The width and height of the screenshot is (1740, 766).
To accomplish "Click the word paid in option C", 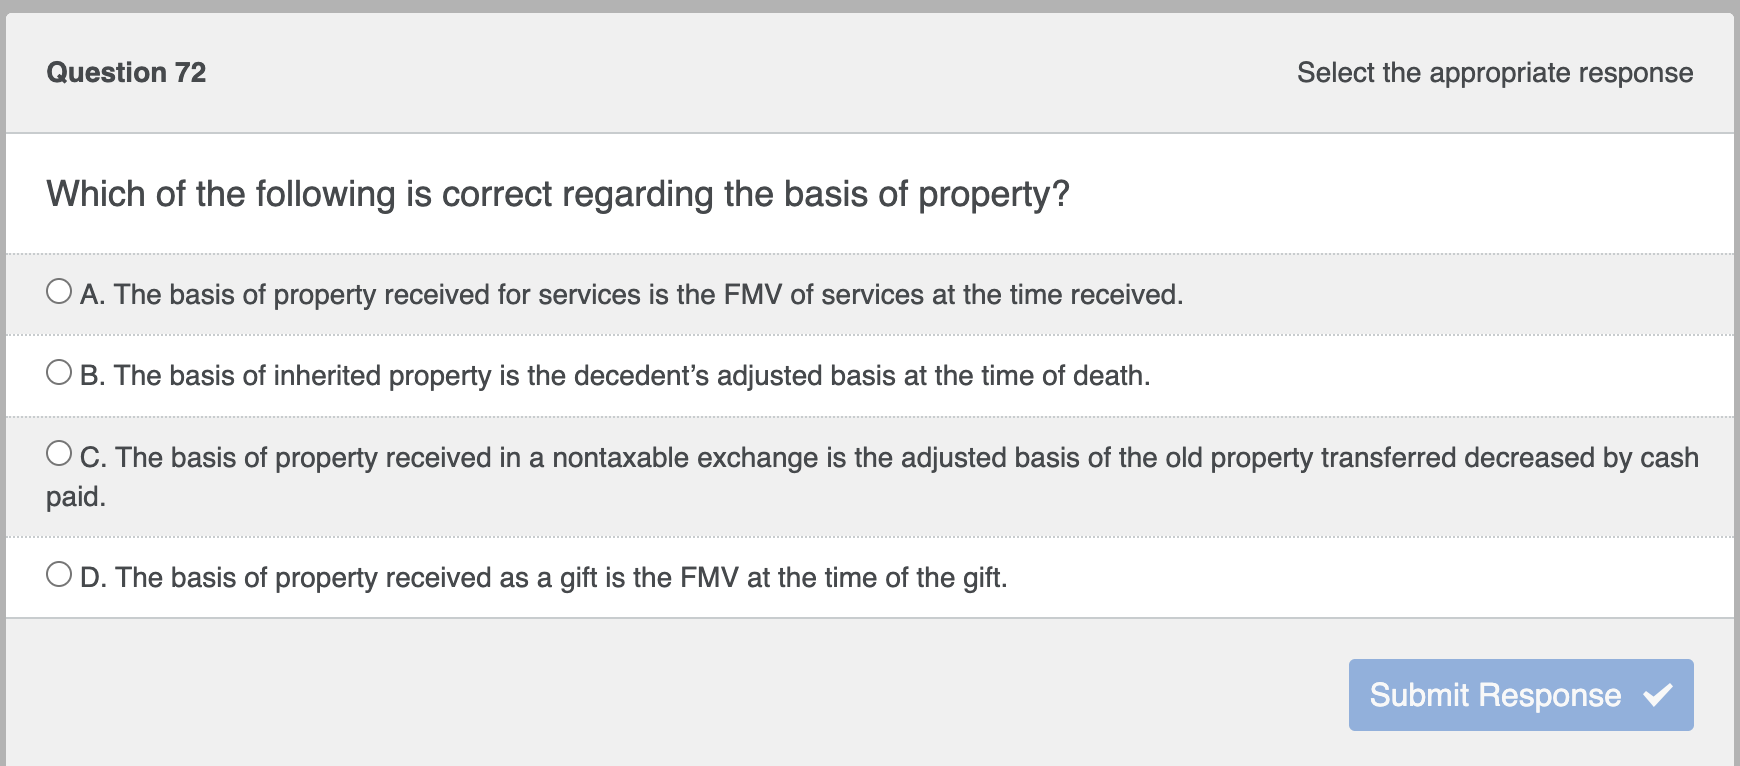I will pos(75,495).
